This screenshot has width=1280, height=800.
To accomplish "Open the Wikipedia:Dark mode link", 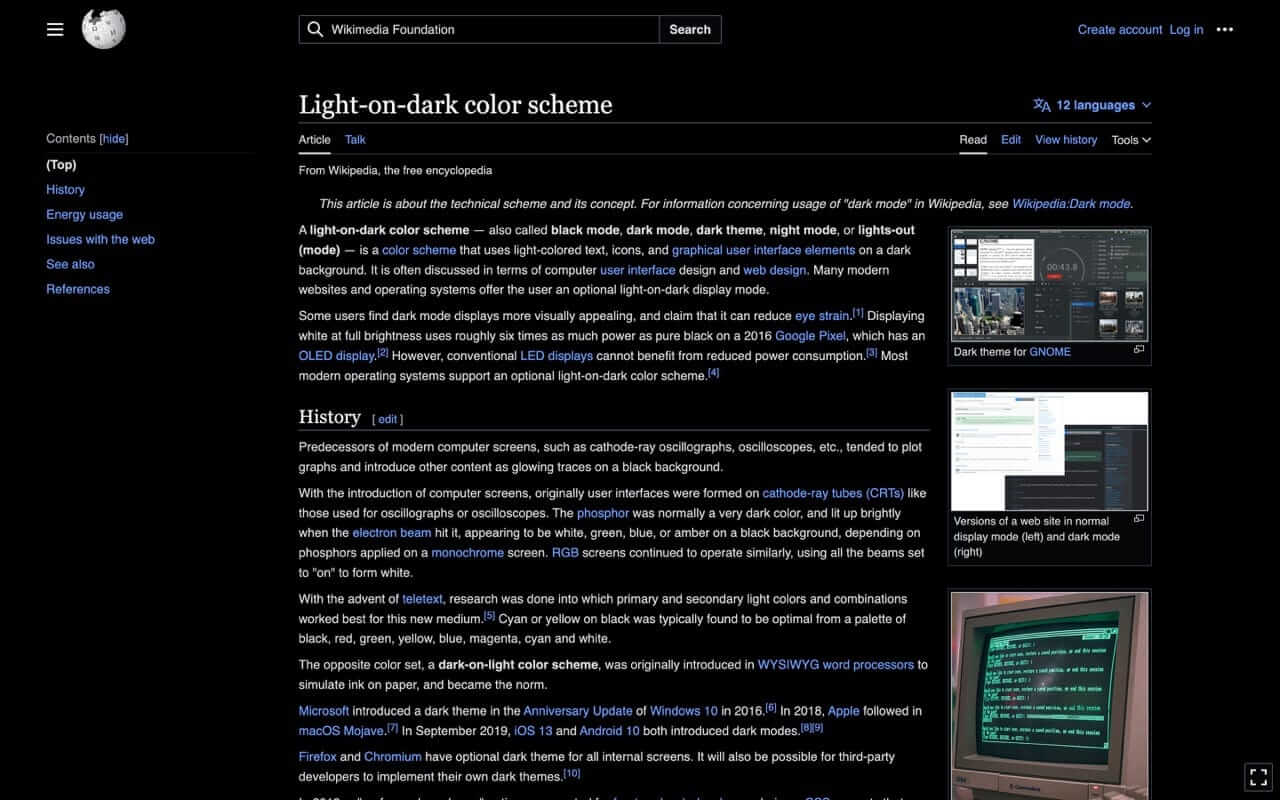I will 1071,204.
